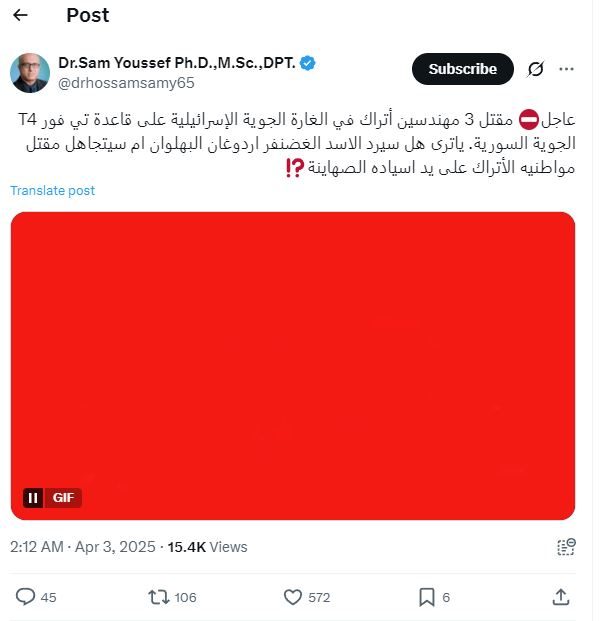Click the 2:12 AM Apr 3, 2025 timestamp

click(83, 547)
